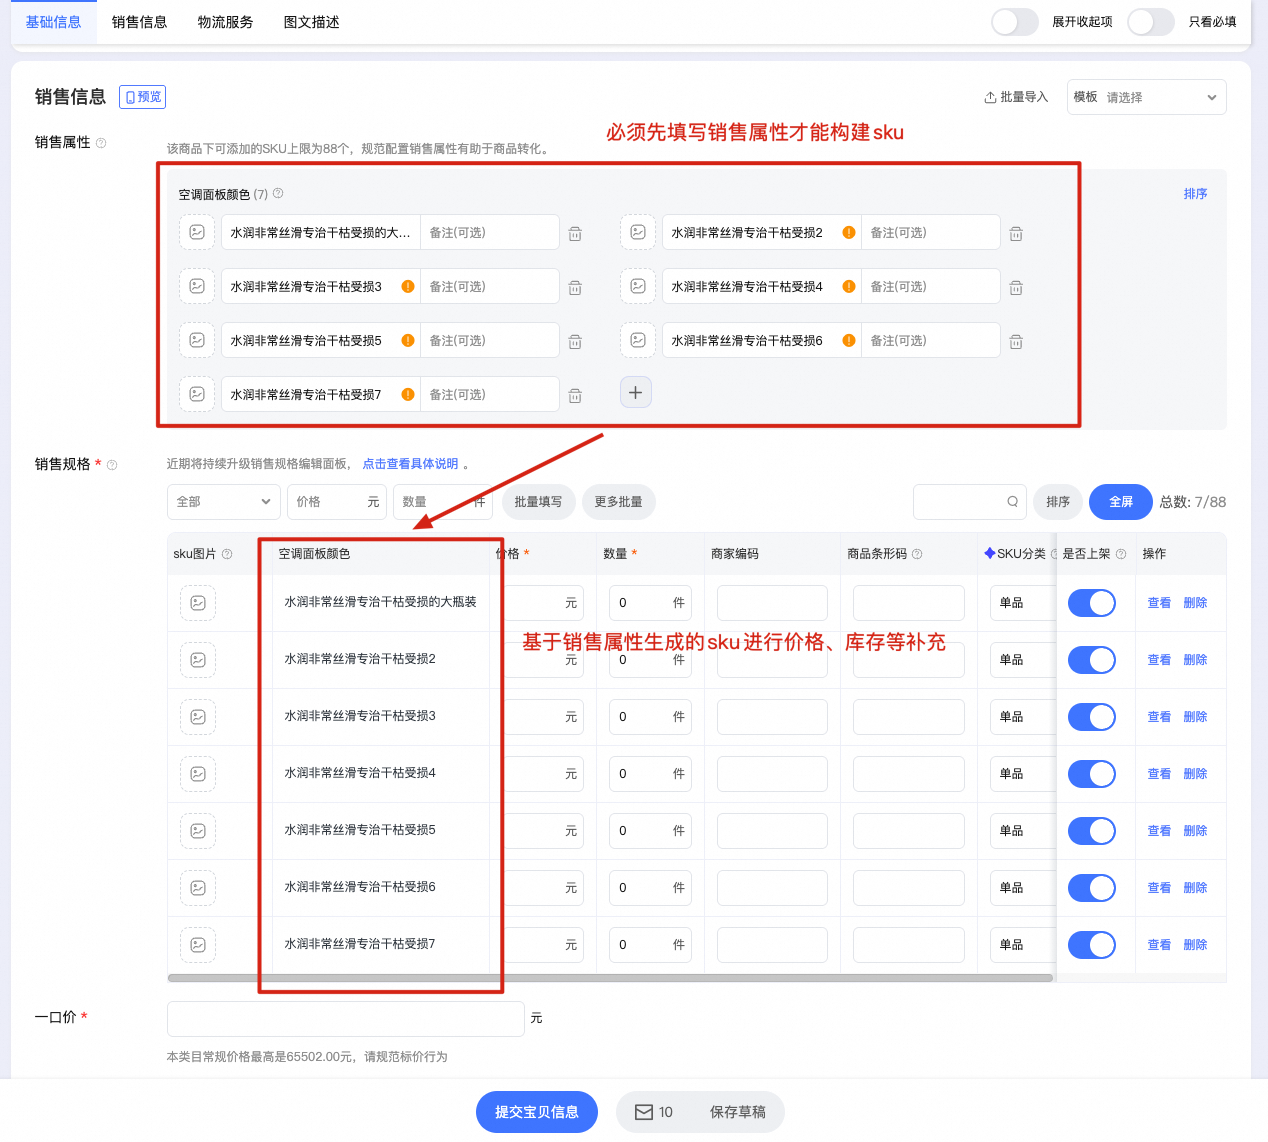Delete attribute 水润非常丝滑专治干枯受损2 with trash icon
Screen dimensions: 1268x1142
[x=1016, y=234]
